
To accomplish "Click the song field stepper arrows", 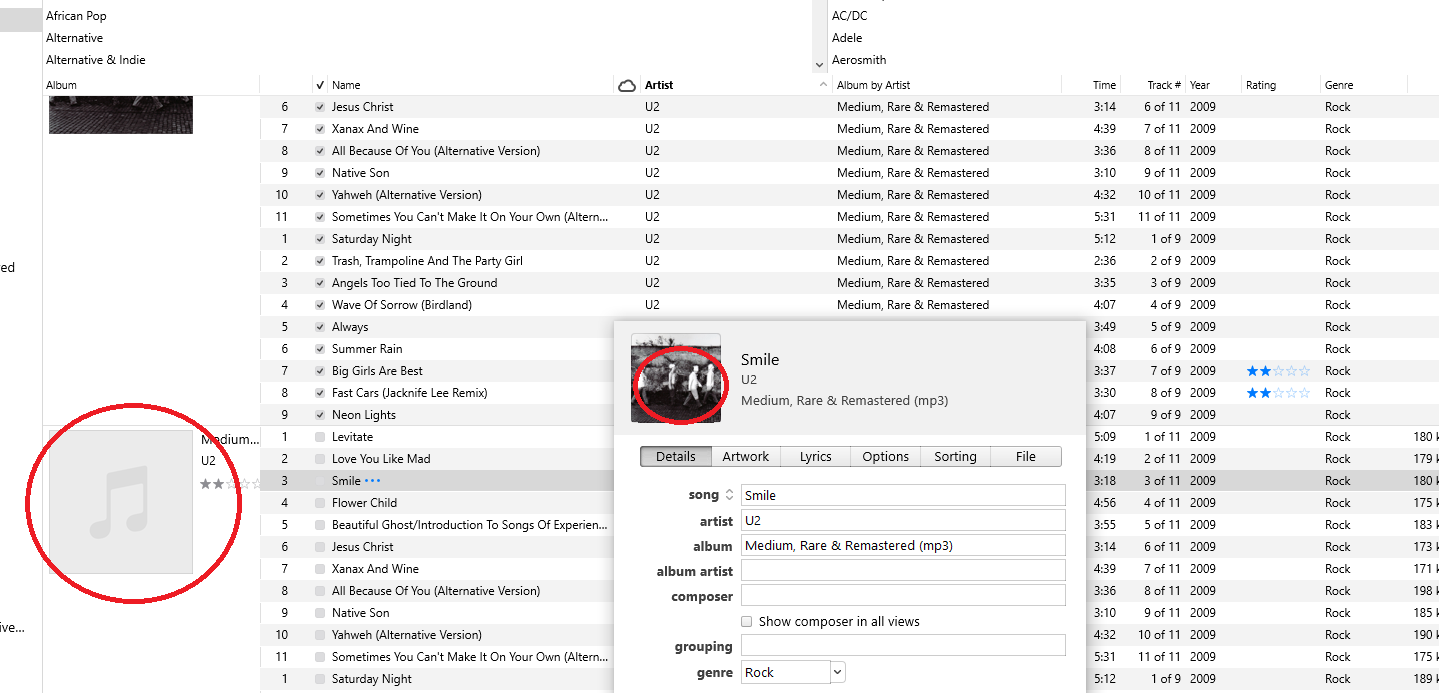I will (x=729, y=495).
